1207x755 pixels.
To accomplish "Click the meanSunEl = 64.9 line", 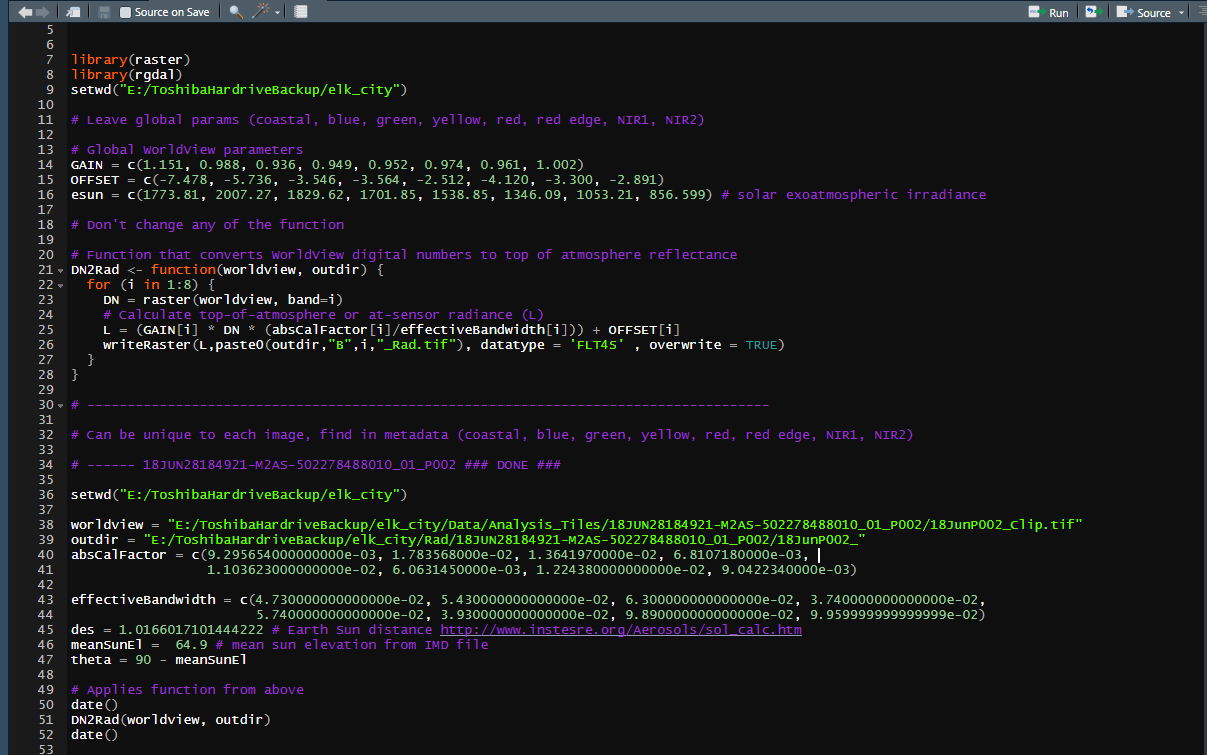I will coord(279,645).
